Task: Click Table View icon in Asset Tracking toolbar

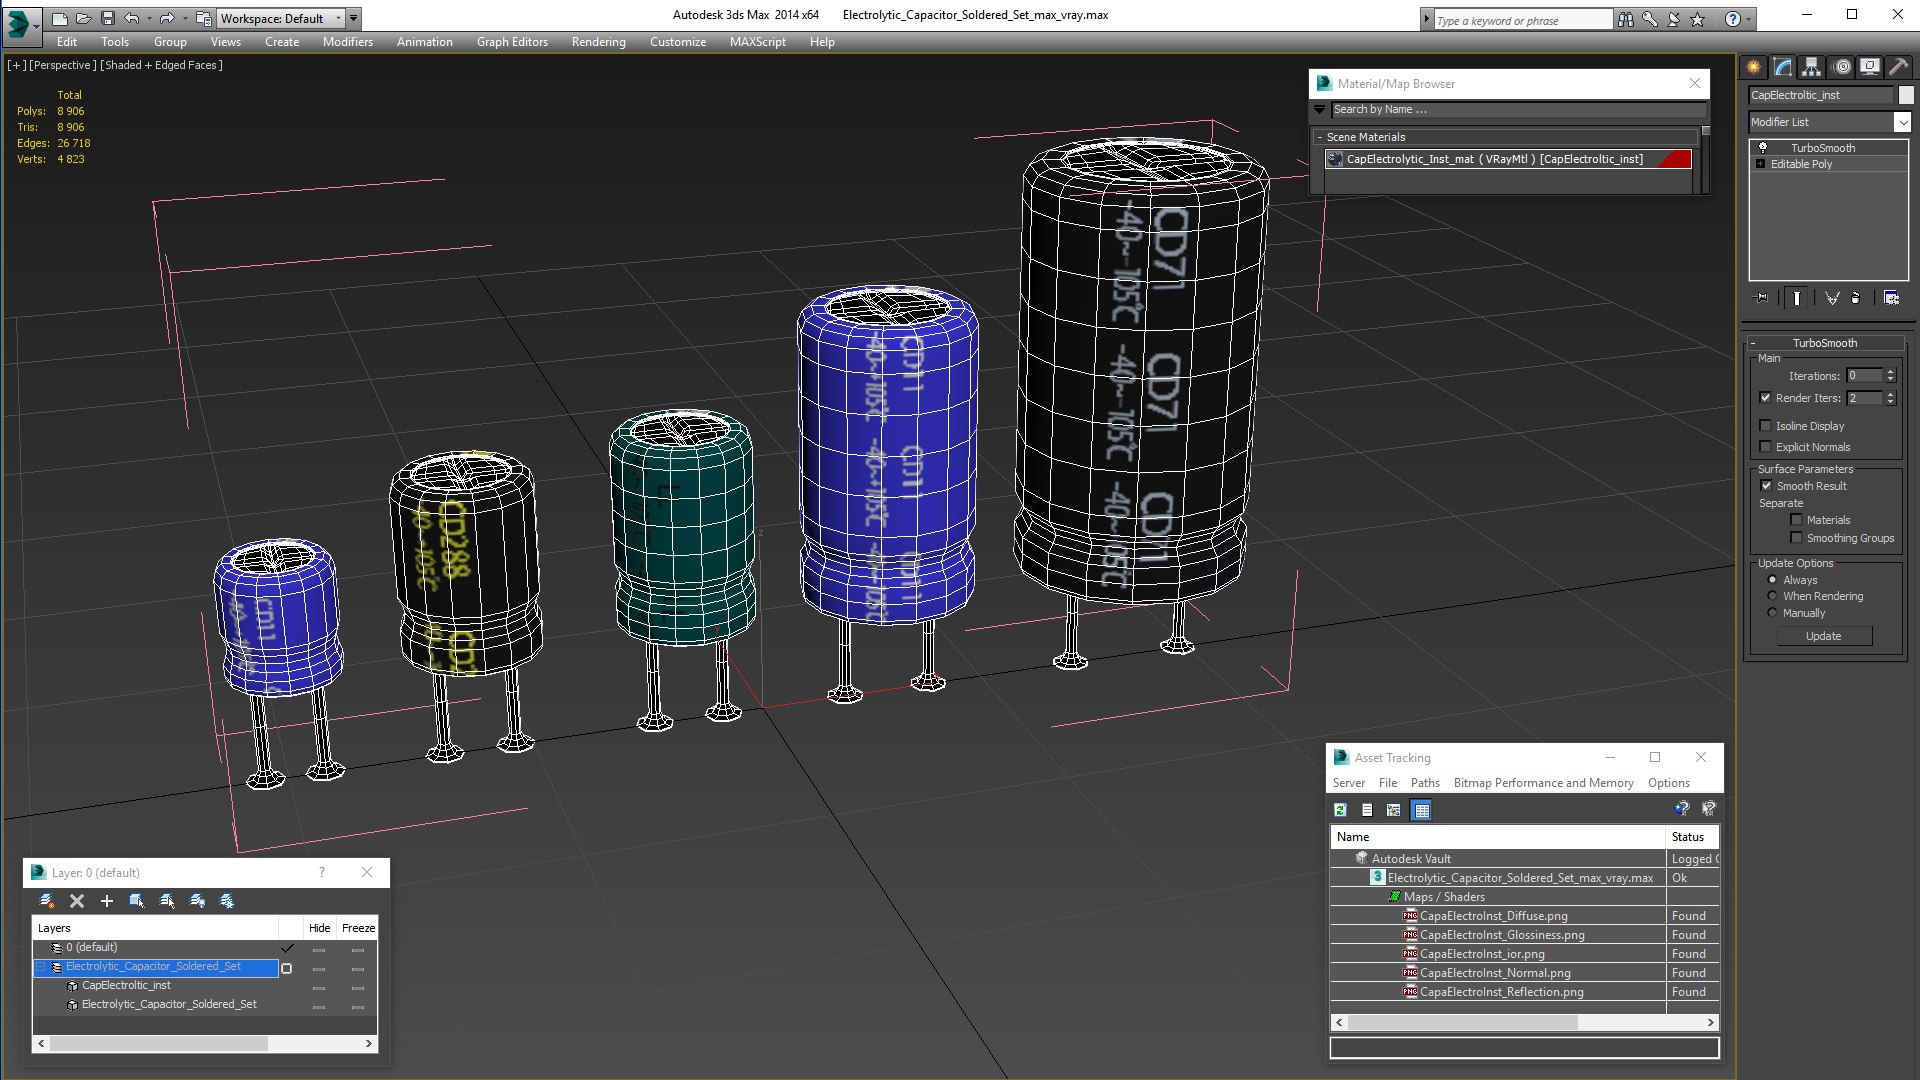Action: pos(1422,810)
